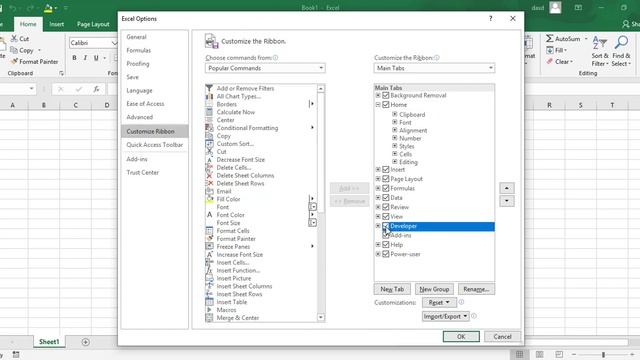
Task: Toggle the Power-user tab checkbox
Action: pyautogui.click(x=386, y=254)
